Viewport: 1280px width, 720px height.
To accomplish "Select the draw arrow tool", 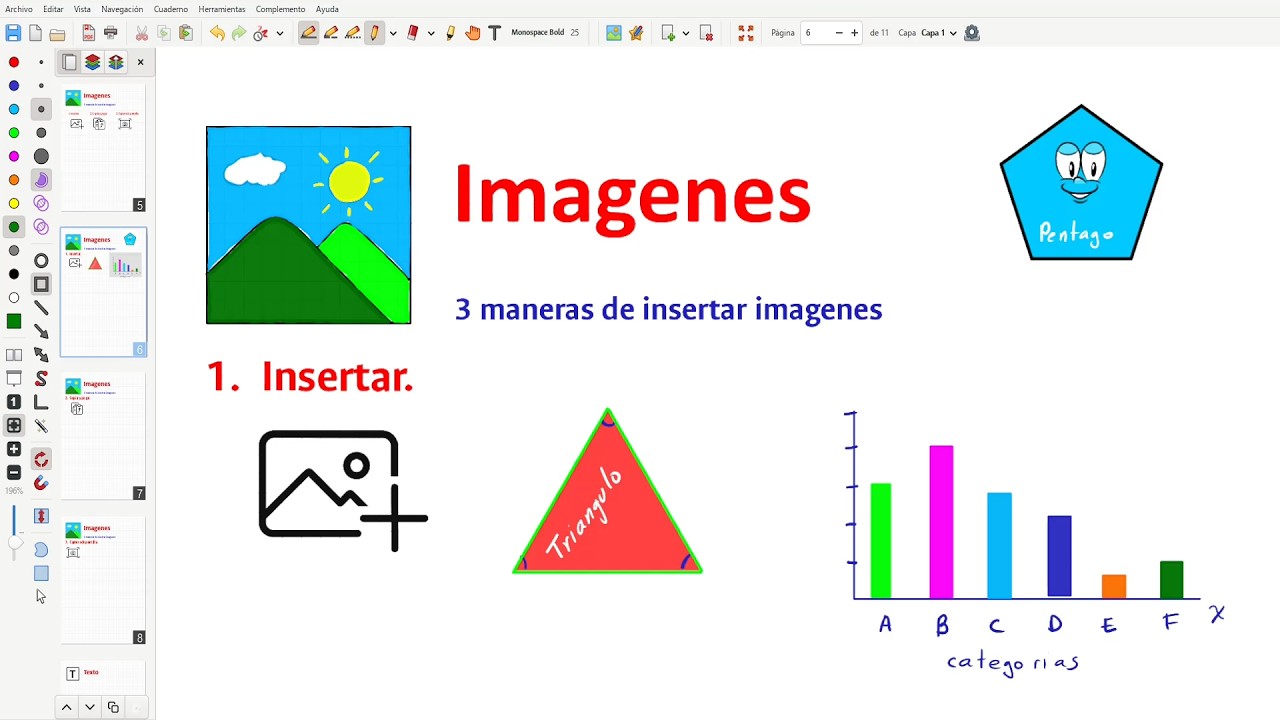I will 41,331.
